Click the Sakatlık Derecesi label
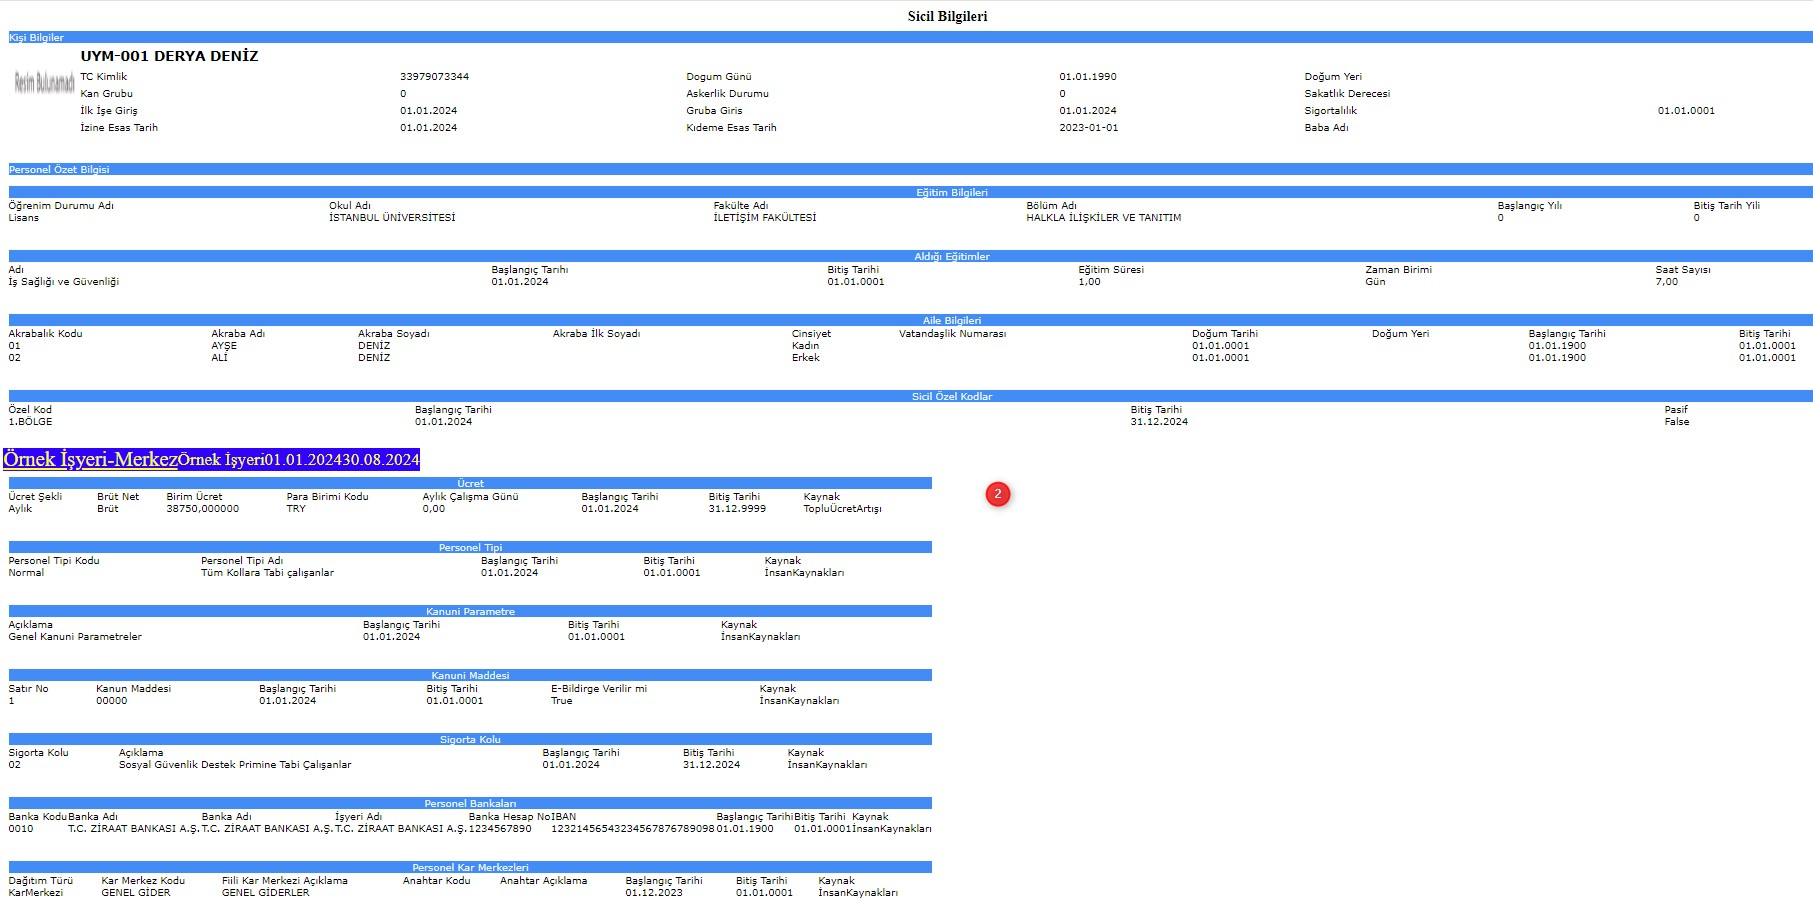Image resolution: width=1813 pixels, height=901 pixels. point(1347,94)
